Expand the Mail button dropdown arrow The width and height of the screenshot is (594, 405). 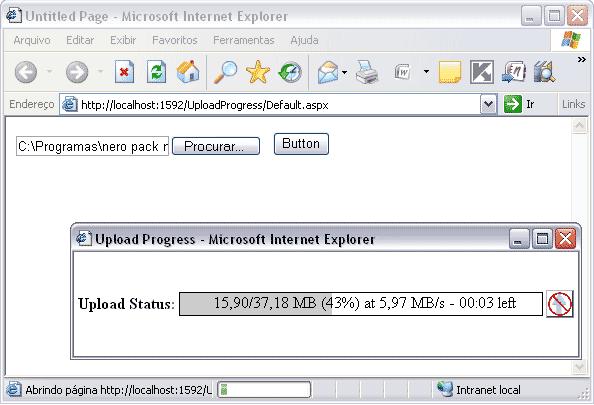click(344, 72)
